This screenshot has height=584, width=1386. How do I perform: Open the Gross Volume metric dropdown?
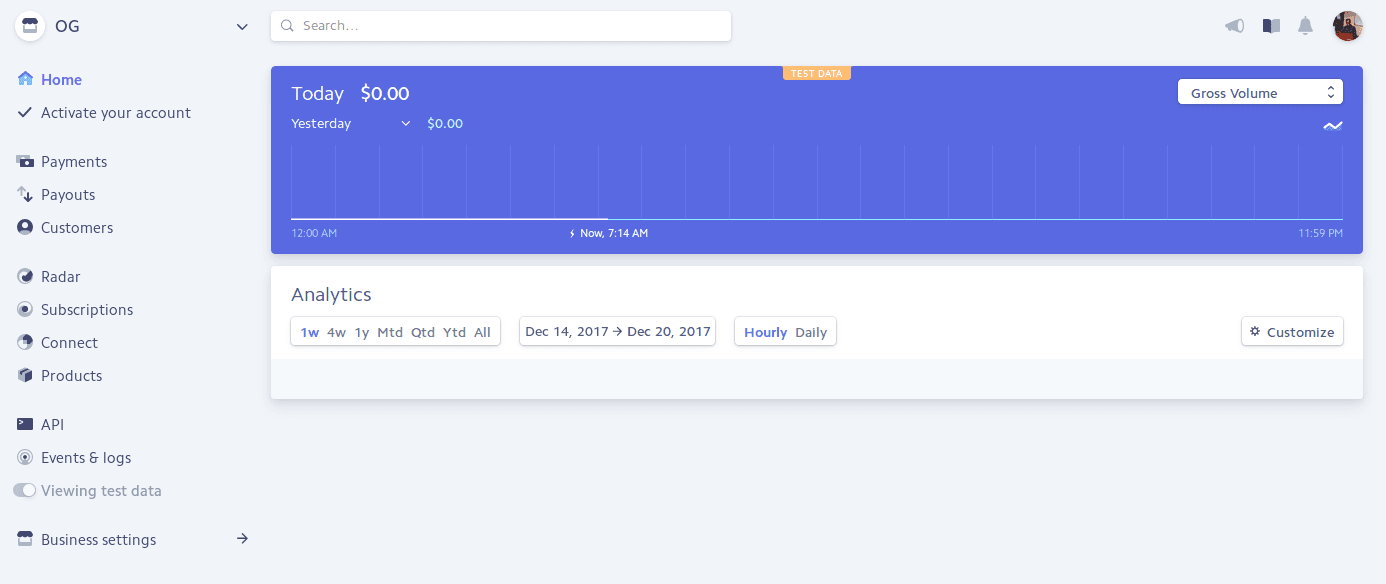[x=1260, y=91]
